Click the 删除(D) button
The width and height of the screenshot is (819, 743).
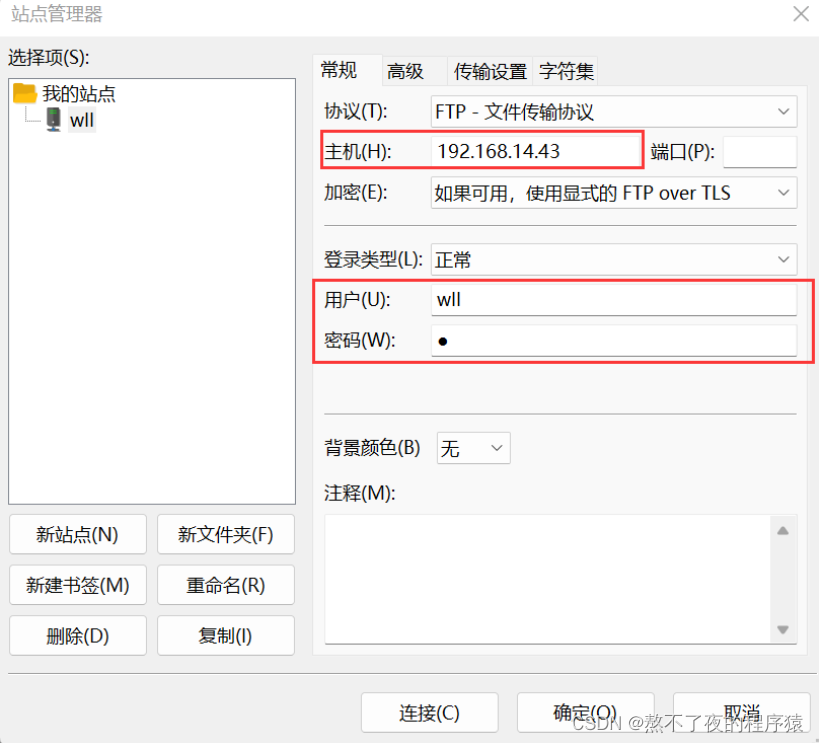point(77,635)
